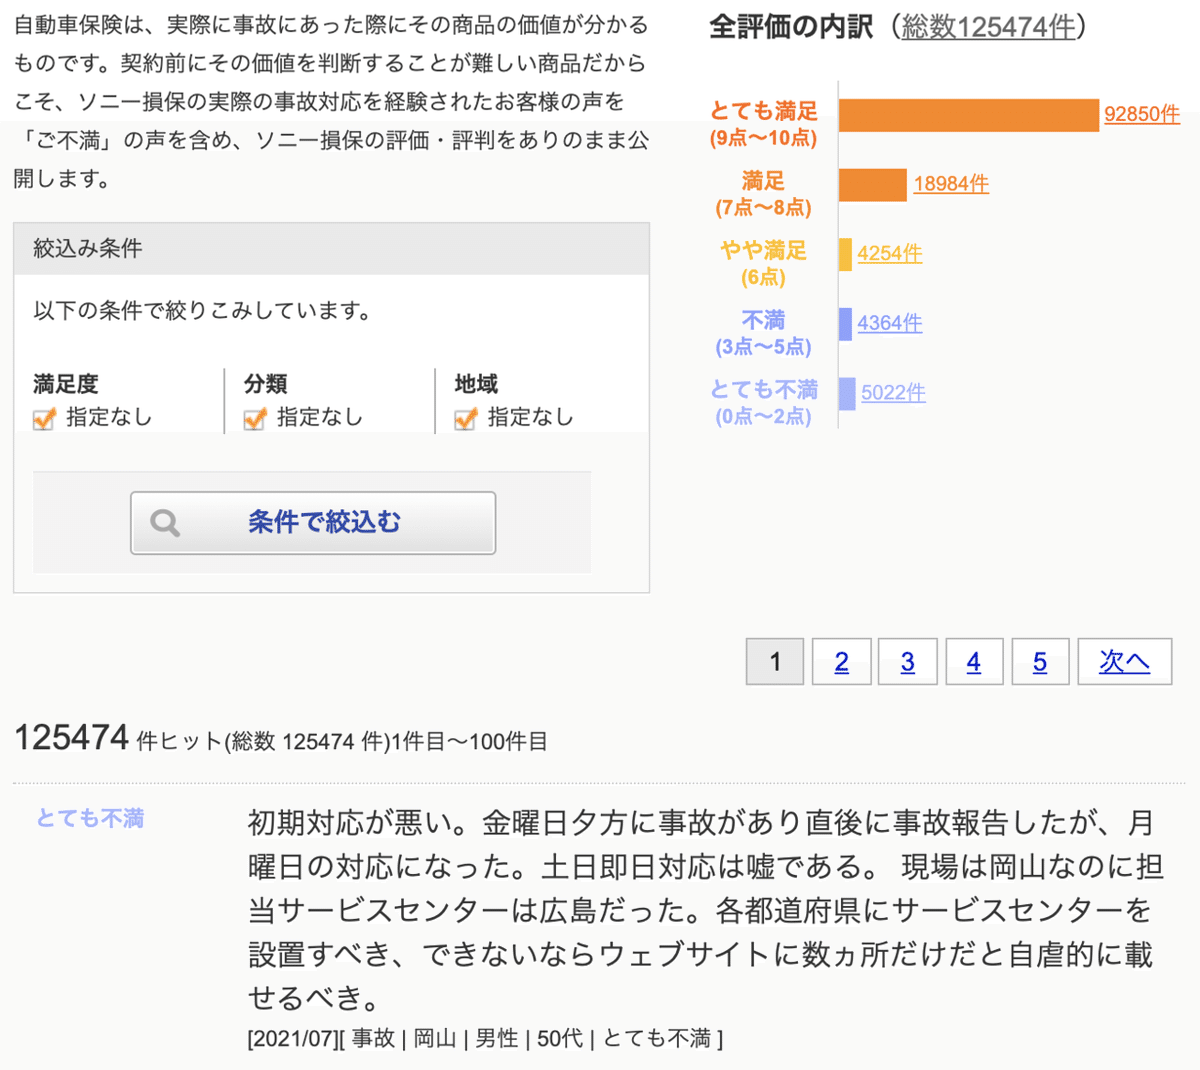Open the 総数125474件 link in the header

[x=989, y=27]
